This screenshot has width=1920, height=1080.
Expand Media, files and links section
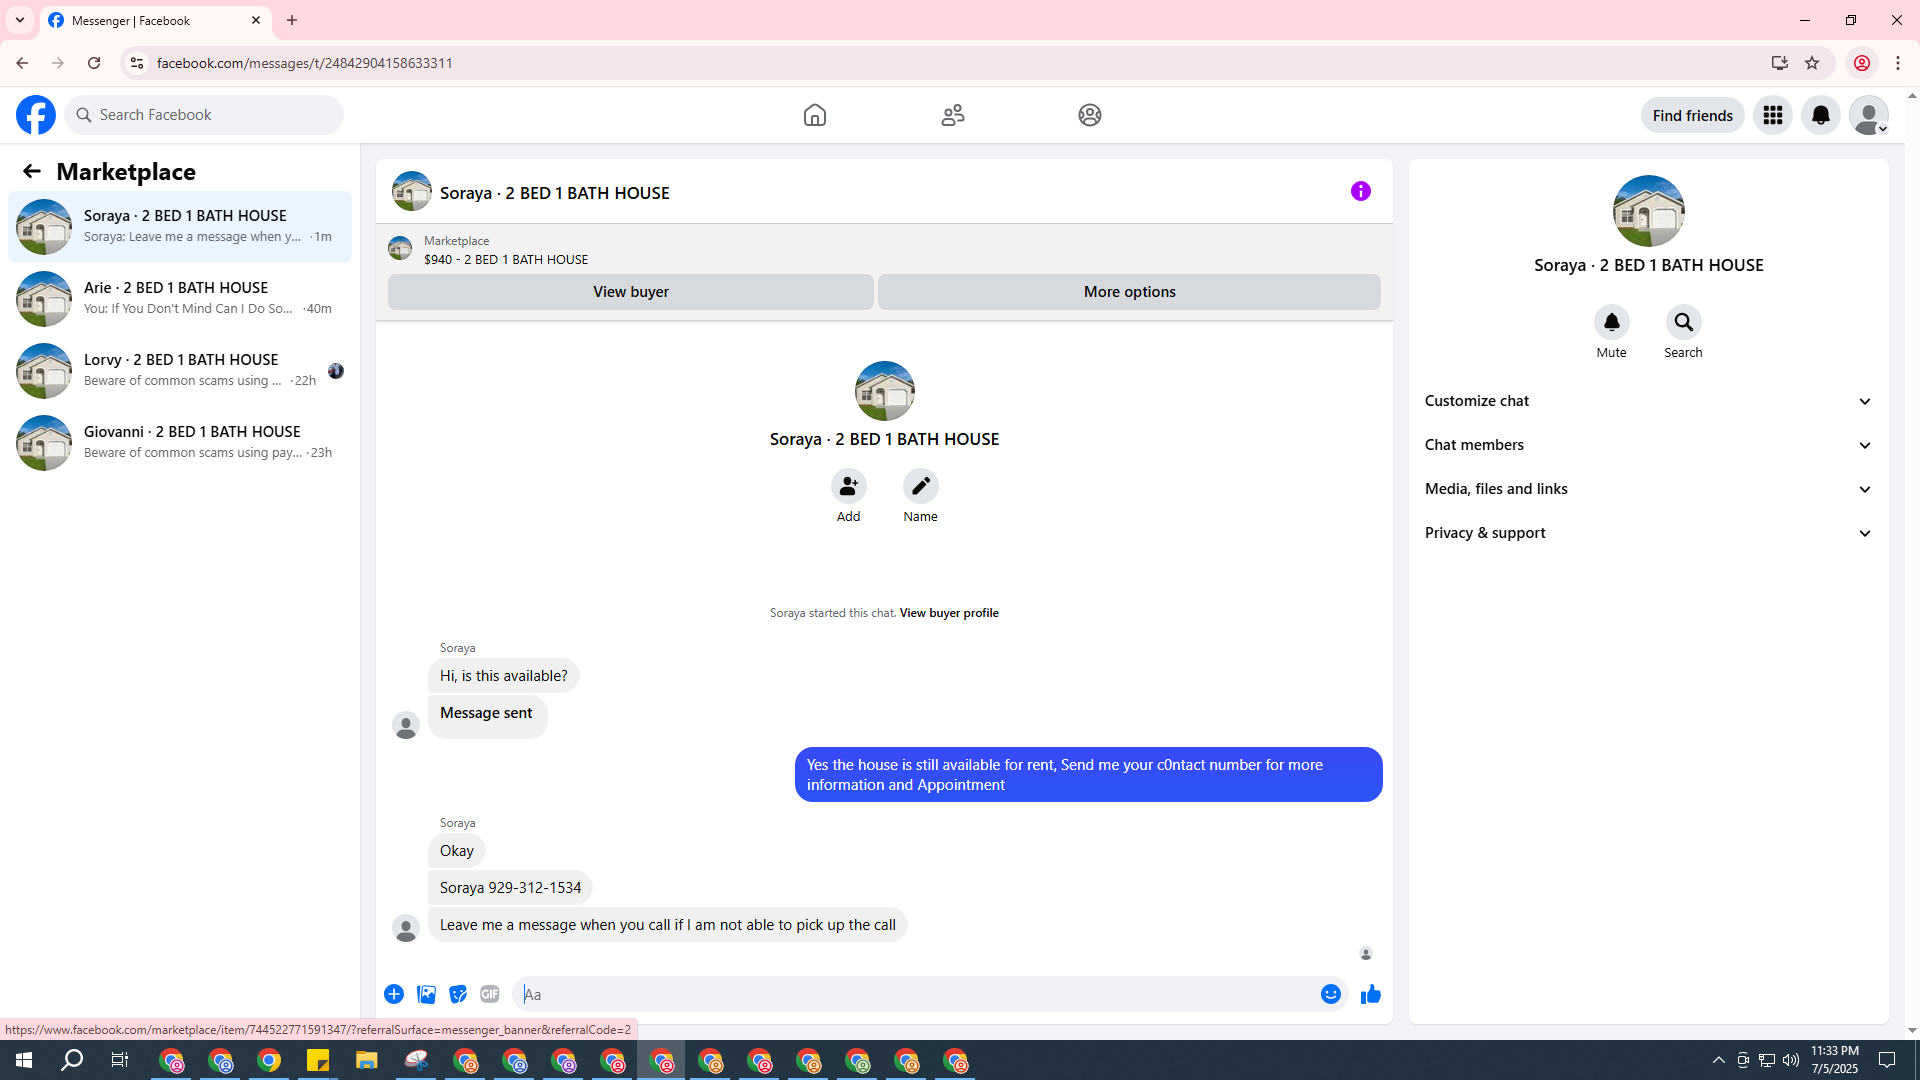point(1648,489)
